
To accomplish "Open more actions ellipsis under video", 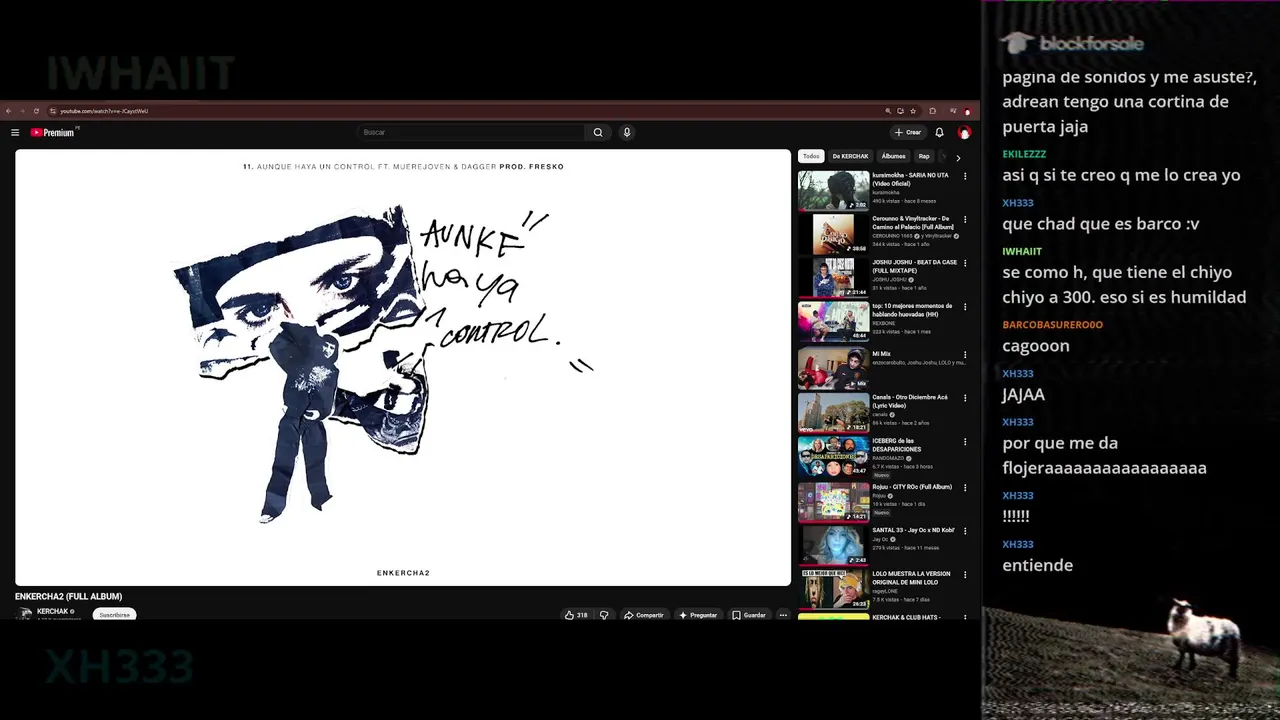I will click(783, 615).
